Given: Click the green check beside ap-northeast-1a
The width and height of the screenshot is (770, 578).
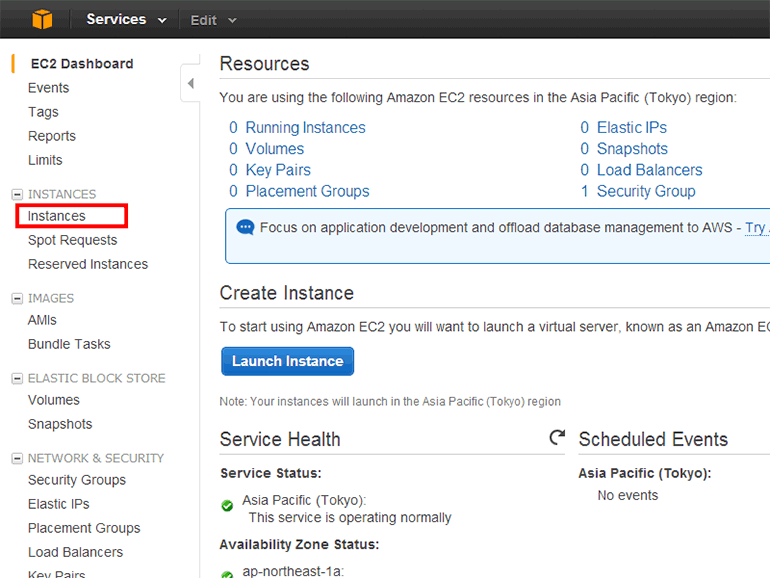Looking at the screenshot, I should pyautogui.click(x=228, y=573).
